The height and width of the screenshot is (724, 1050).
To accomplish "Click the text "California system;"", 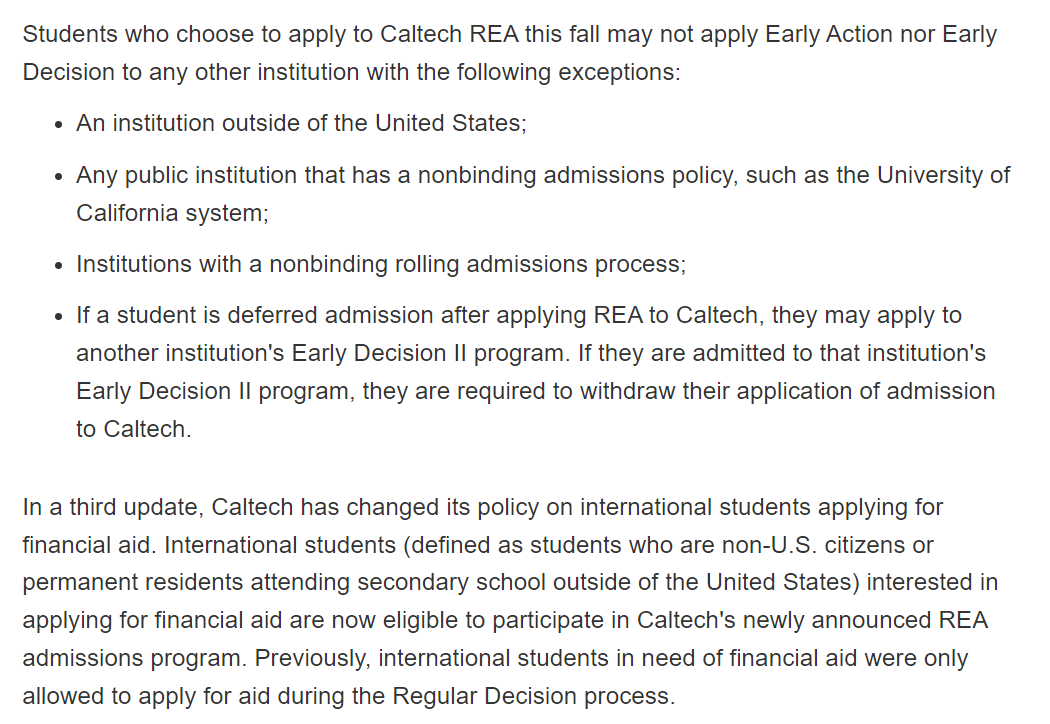I will pyautogui.click(x=172, y=213).
